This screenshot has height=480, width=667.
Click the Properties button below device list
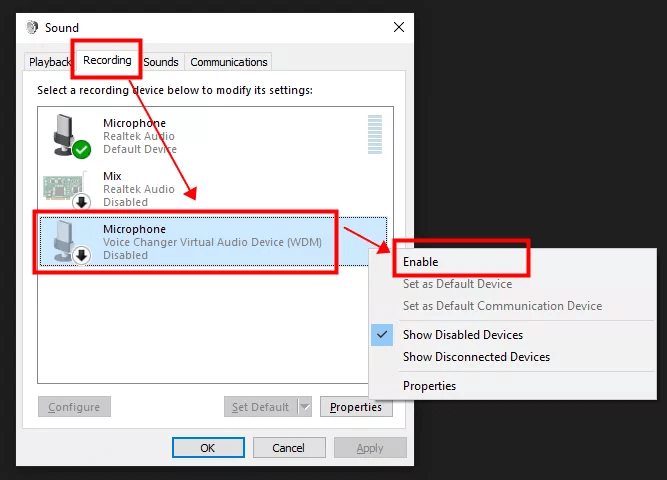(356, 407)
